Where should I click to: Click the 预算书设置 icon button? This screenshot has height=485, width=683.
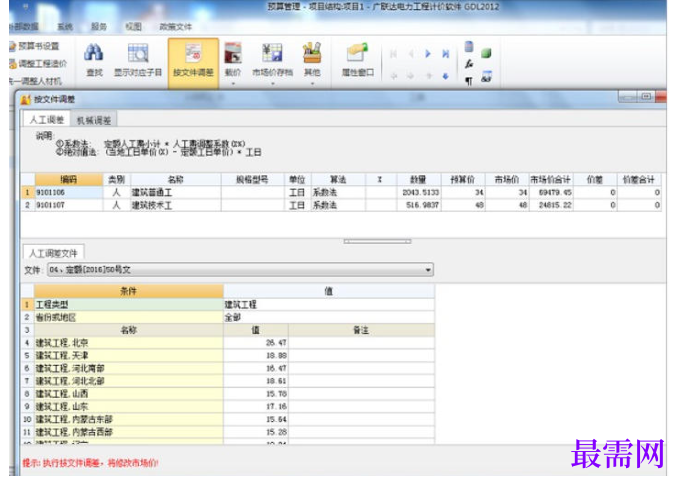coord(34,46)
